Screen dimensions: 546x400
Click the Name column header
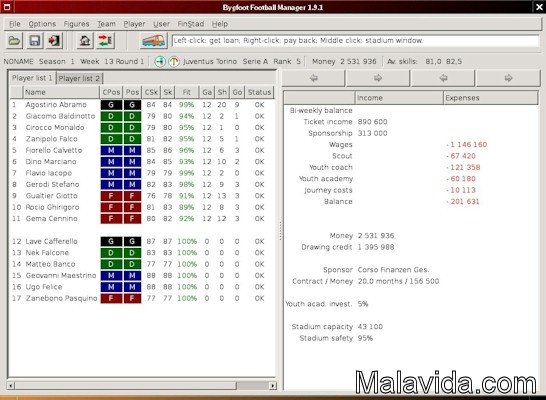pos(61,92)
